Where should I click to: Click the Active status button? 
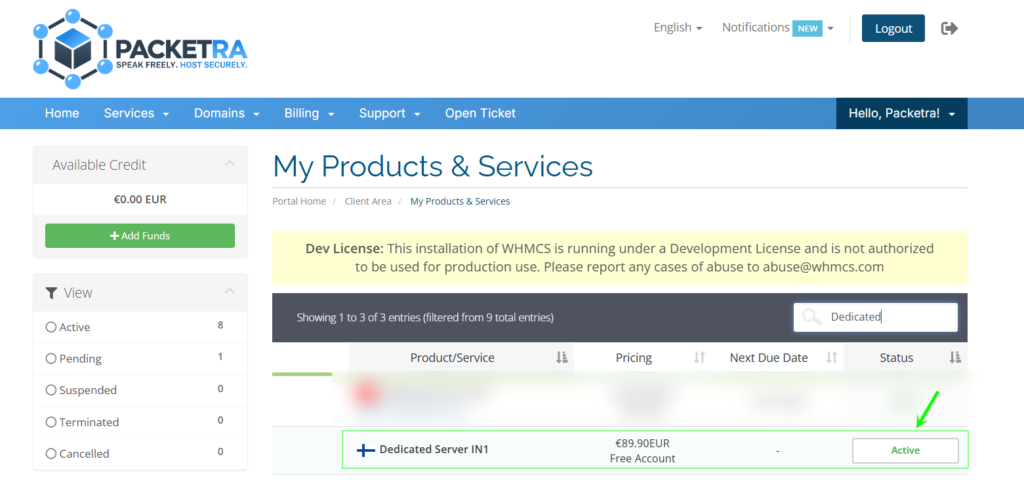pos(905,451)
